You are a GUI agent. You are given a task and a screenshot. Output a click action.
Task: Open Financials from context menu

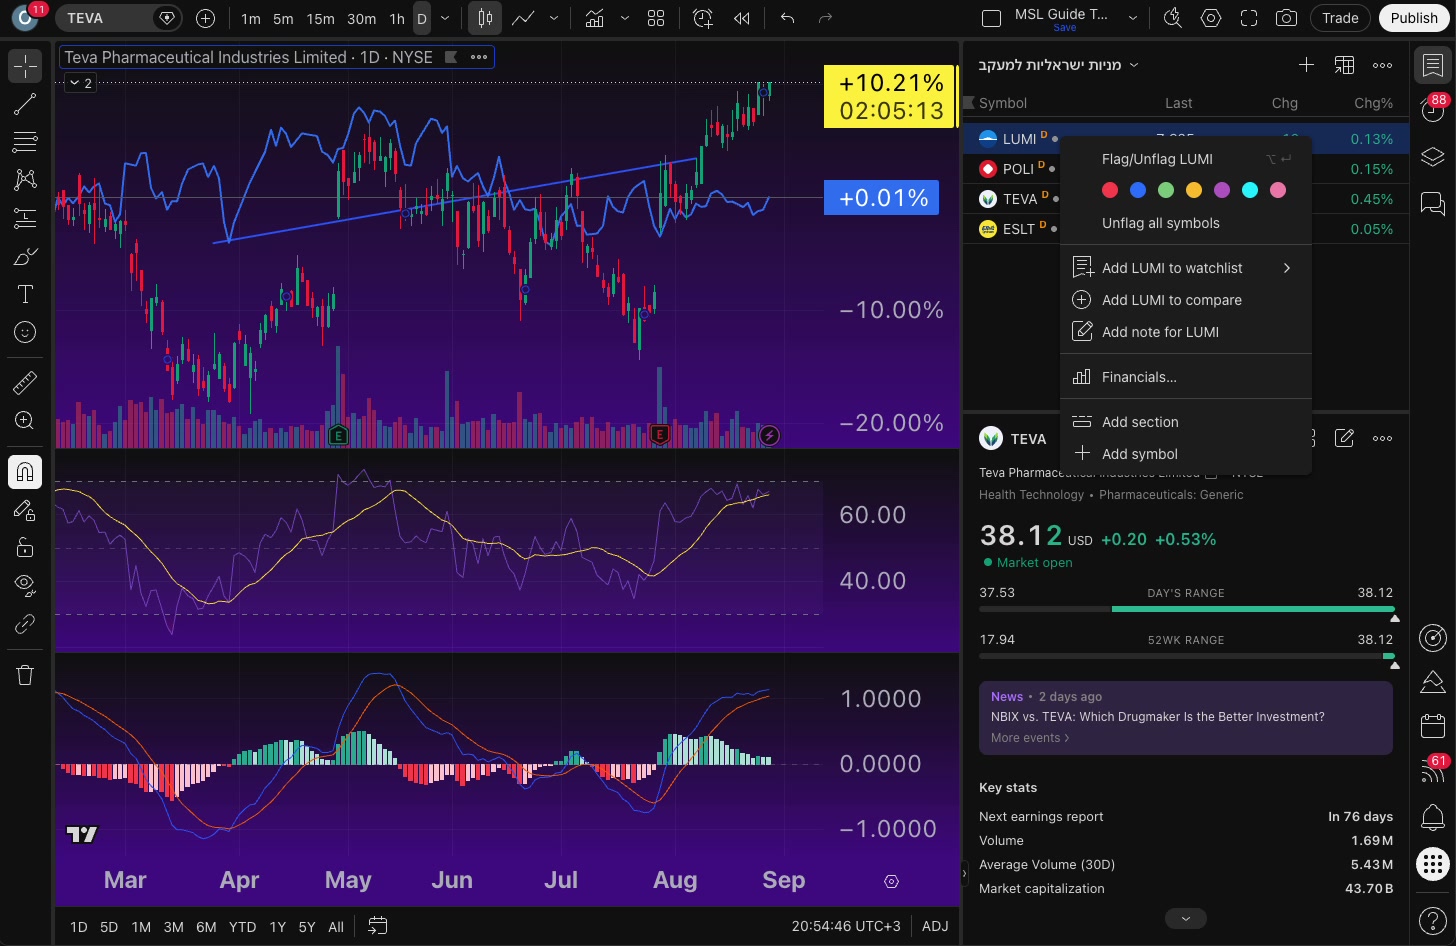coord(1186,377)
